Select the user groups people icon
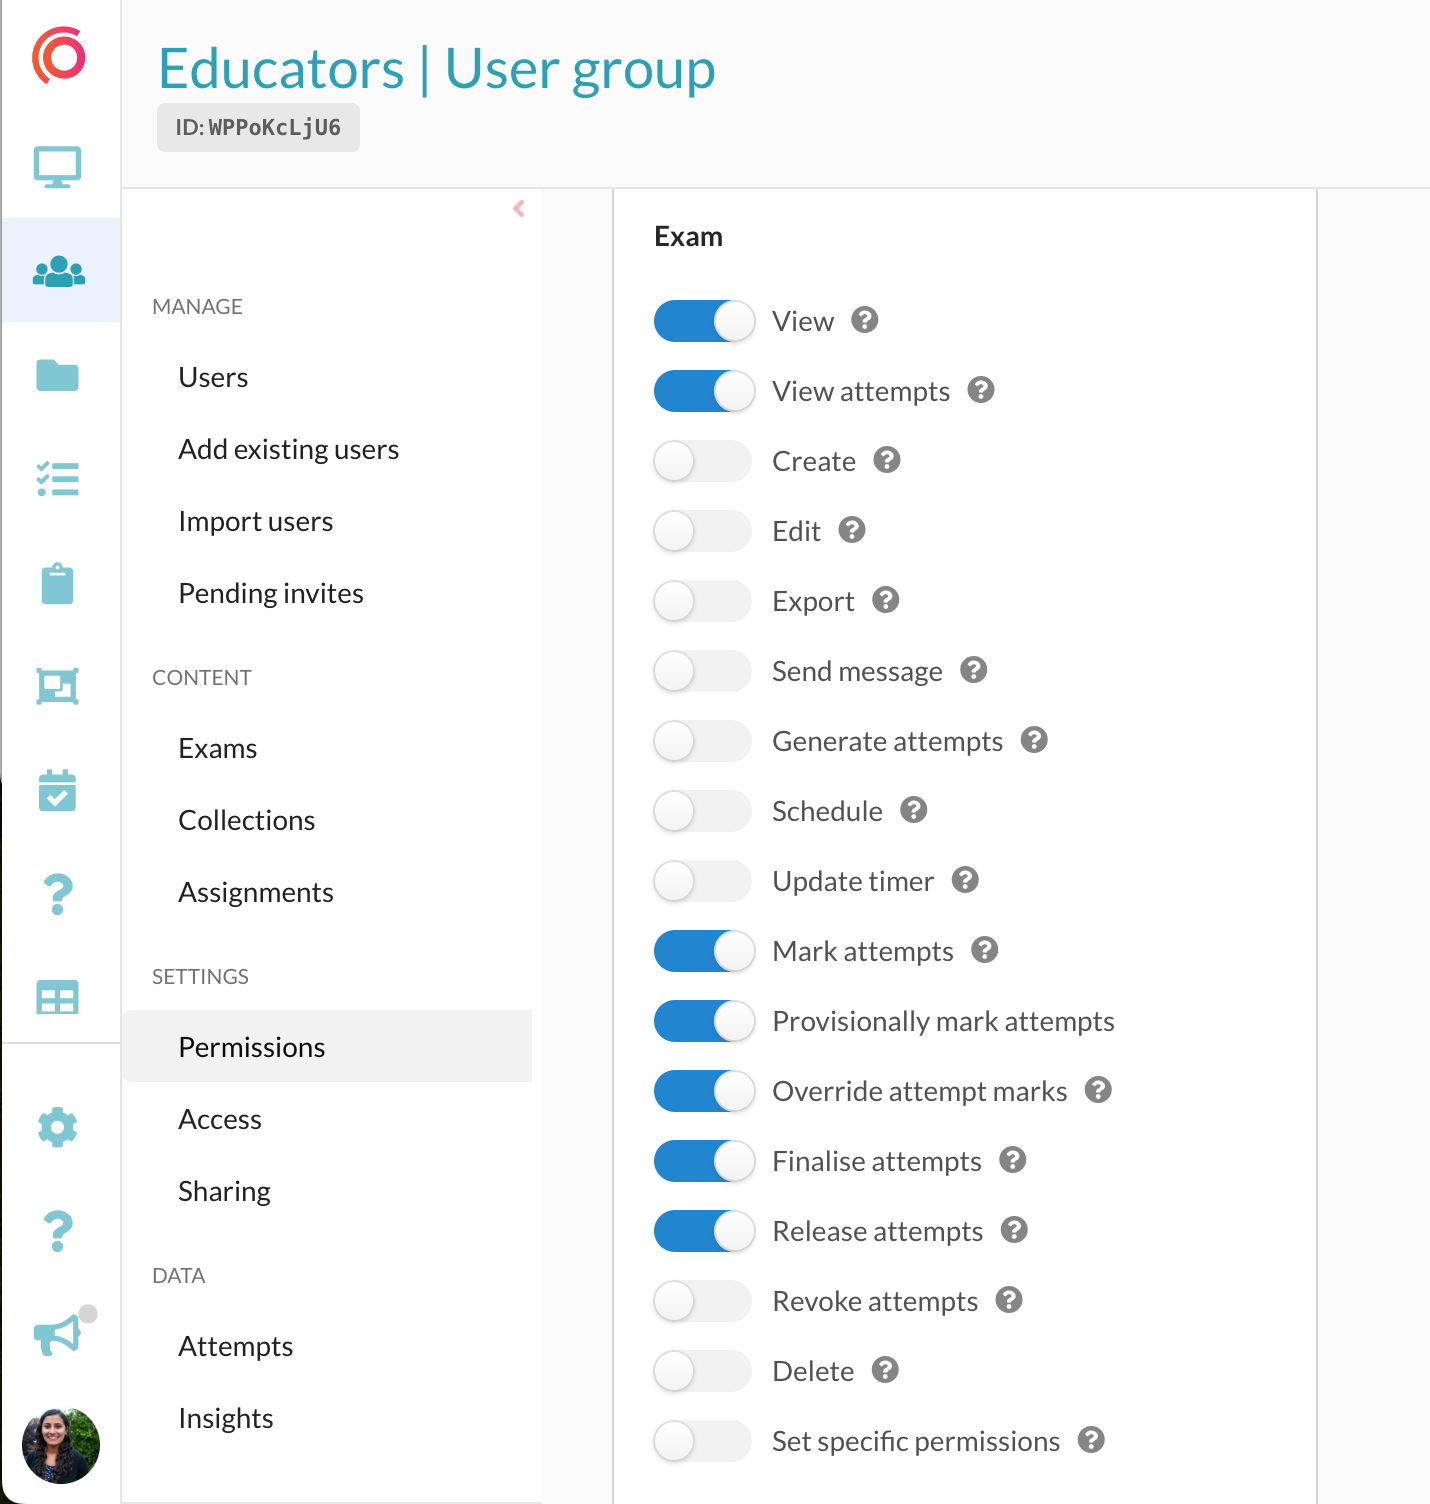 pyautogui.click(x=59, y=271)
